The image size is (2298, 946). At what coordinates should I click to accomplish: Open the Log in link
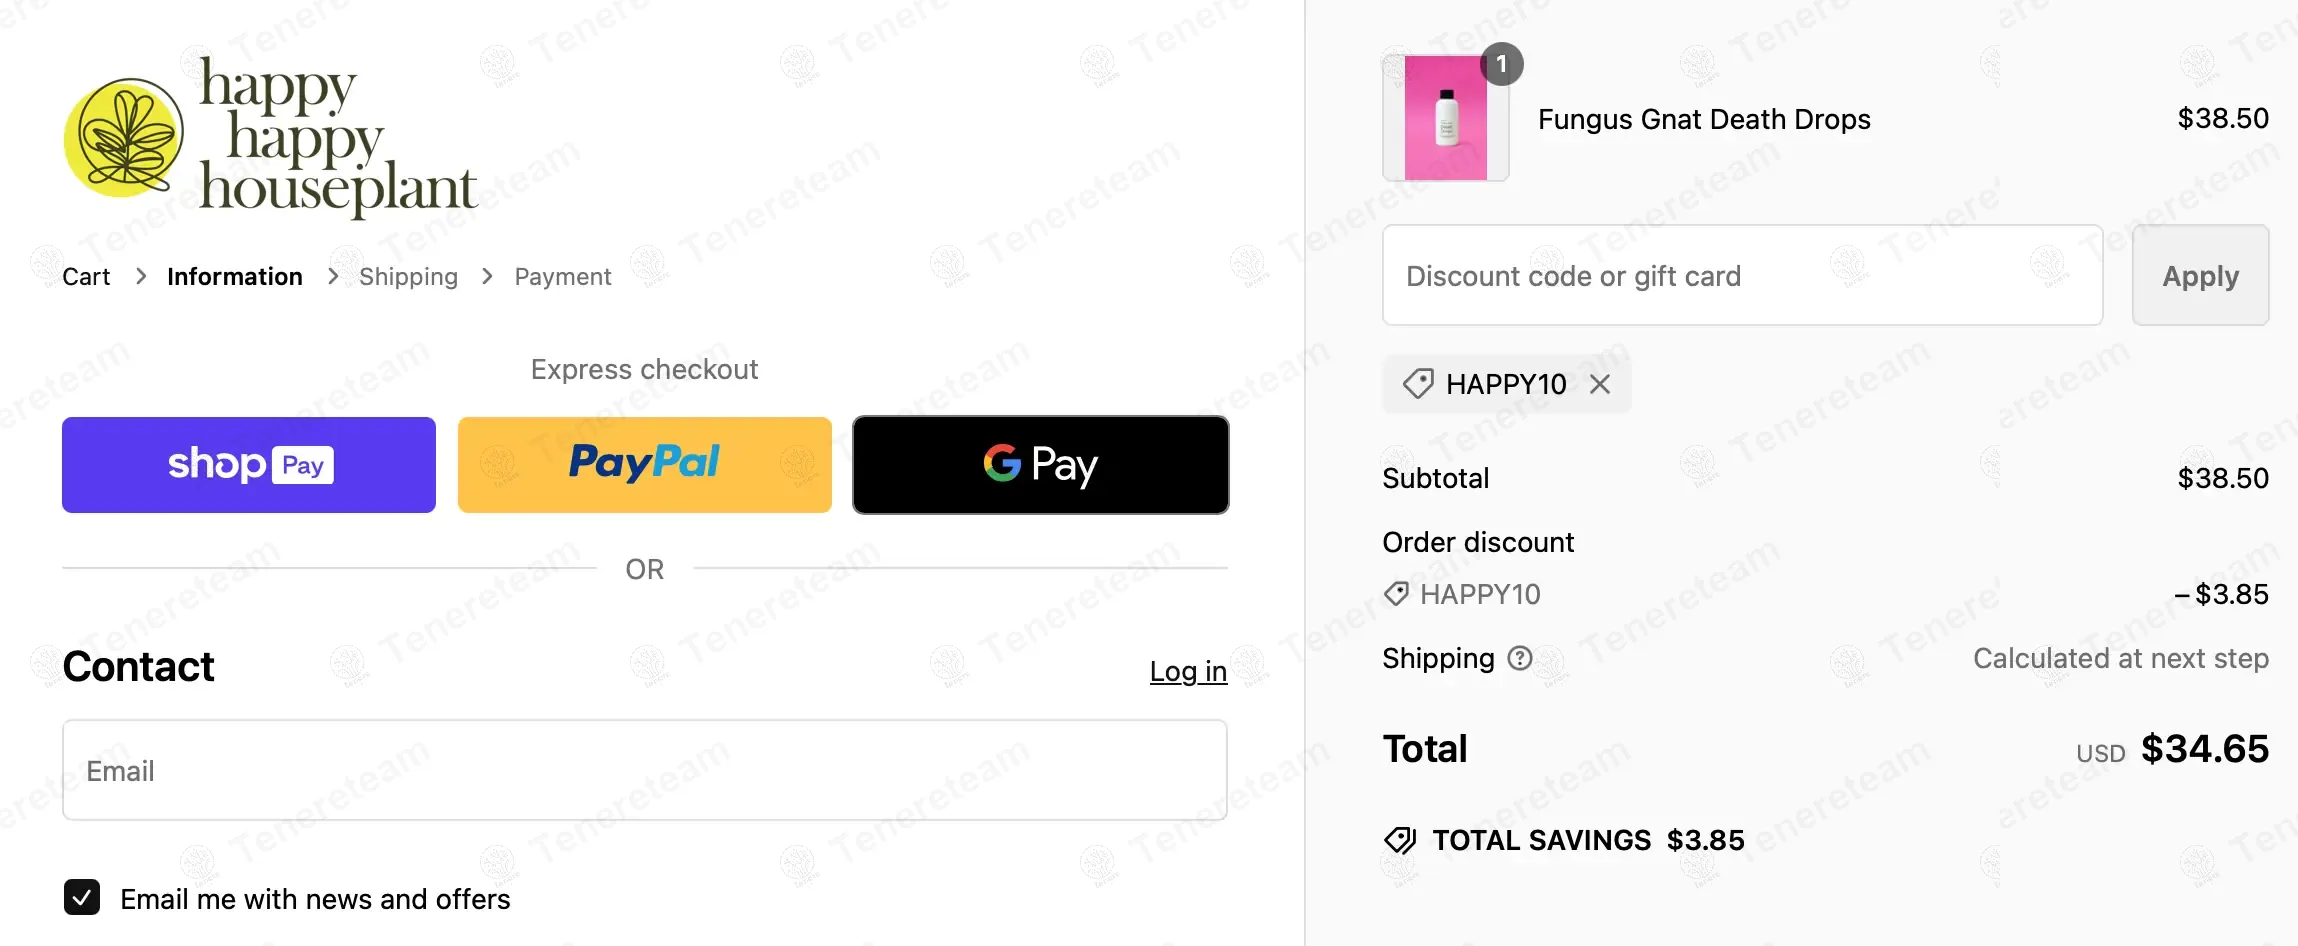[1188, 671]
